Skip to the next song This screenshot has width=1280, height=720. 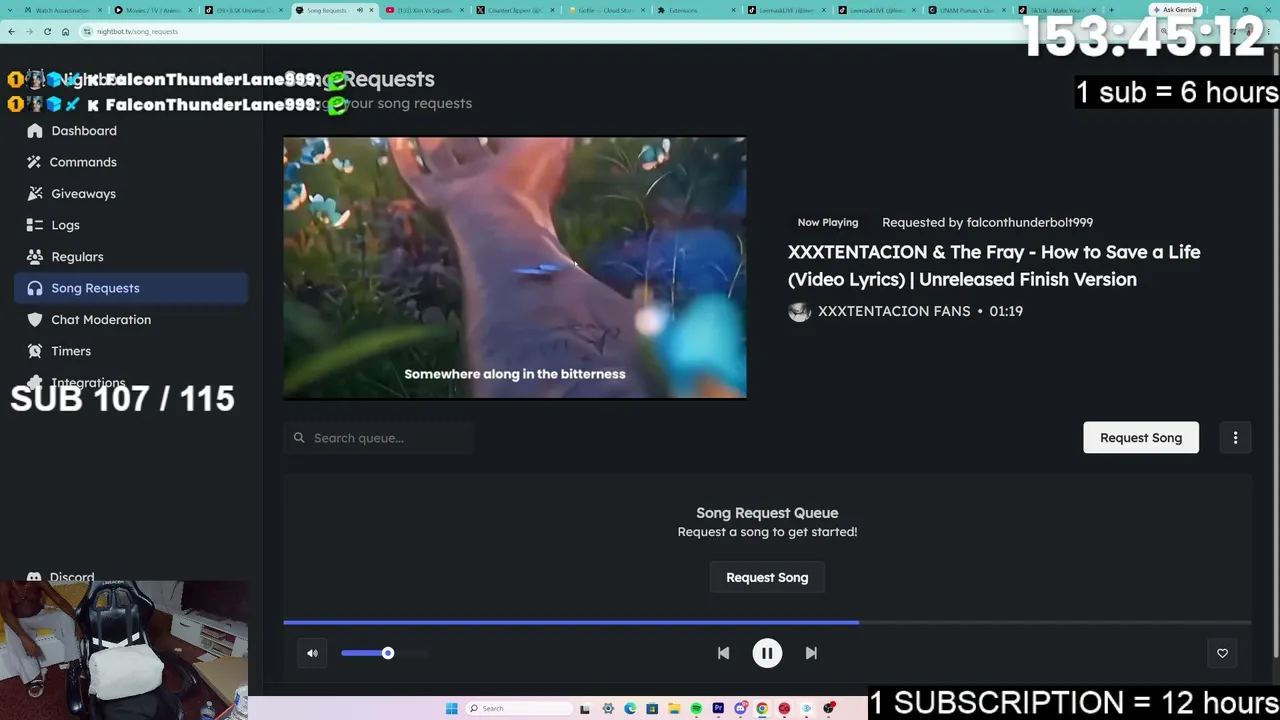tap(811, 653)
